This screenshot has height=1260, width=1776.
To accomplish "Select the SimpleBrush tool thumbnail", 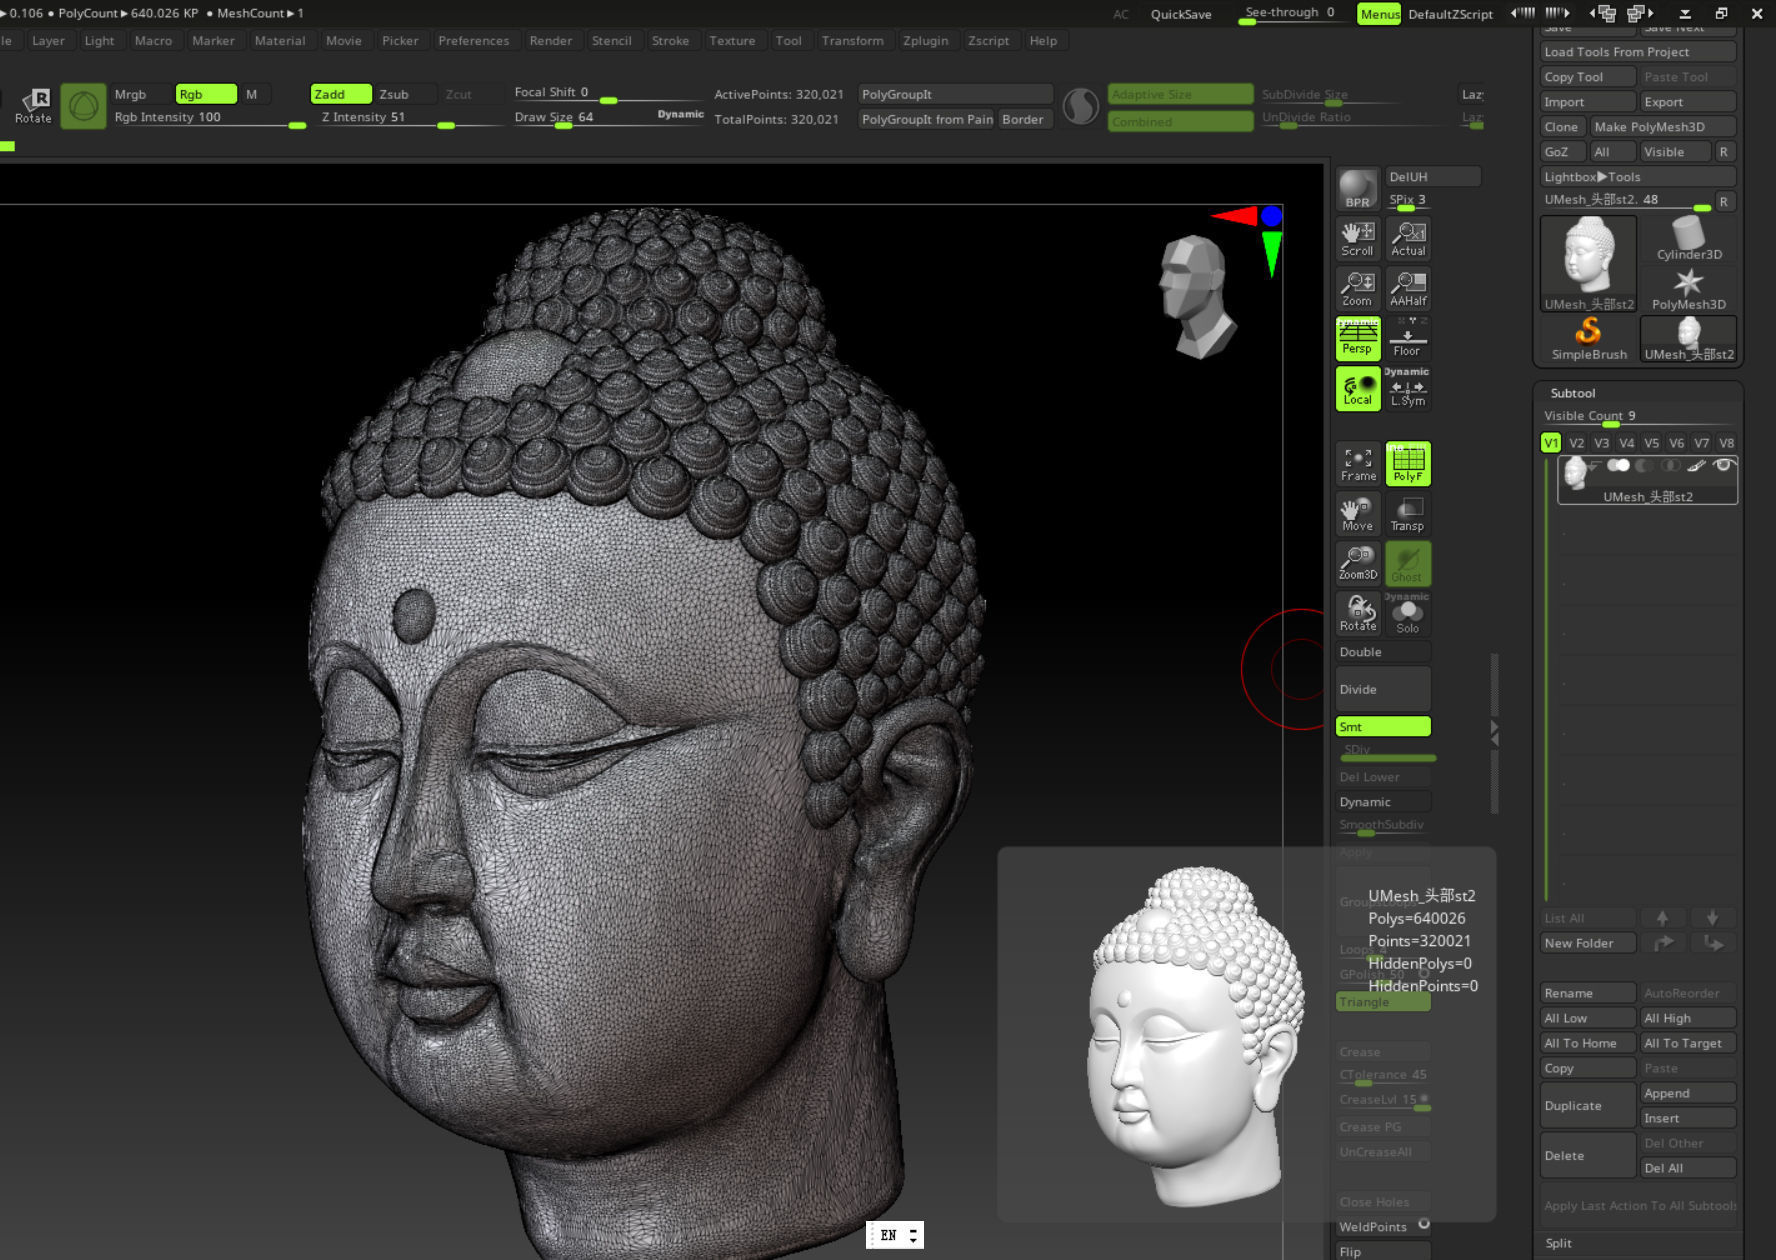I will 1588,339.
